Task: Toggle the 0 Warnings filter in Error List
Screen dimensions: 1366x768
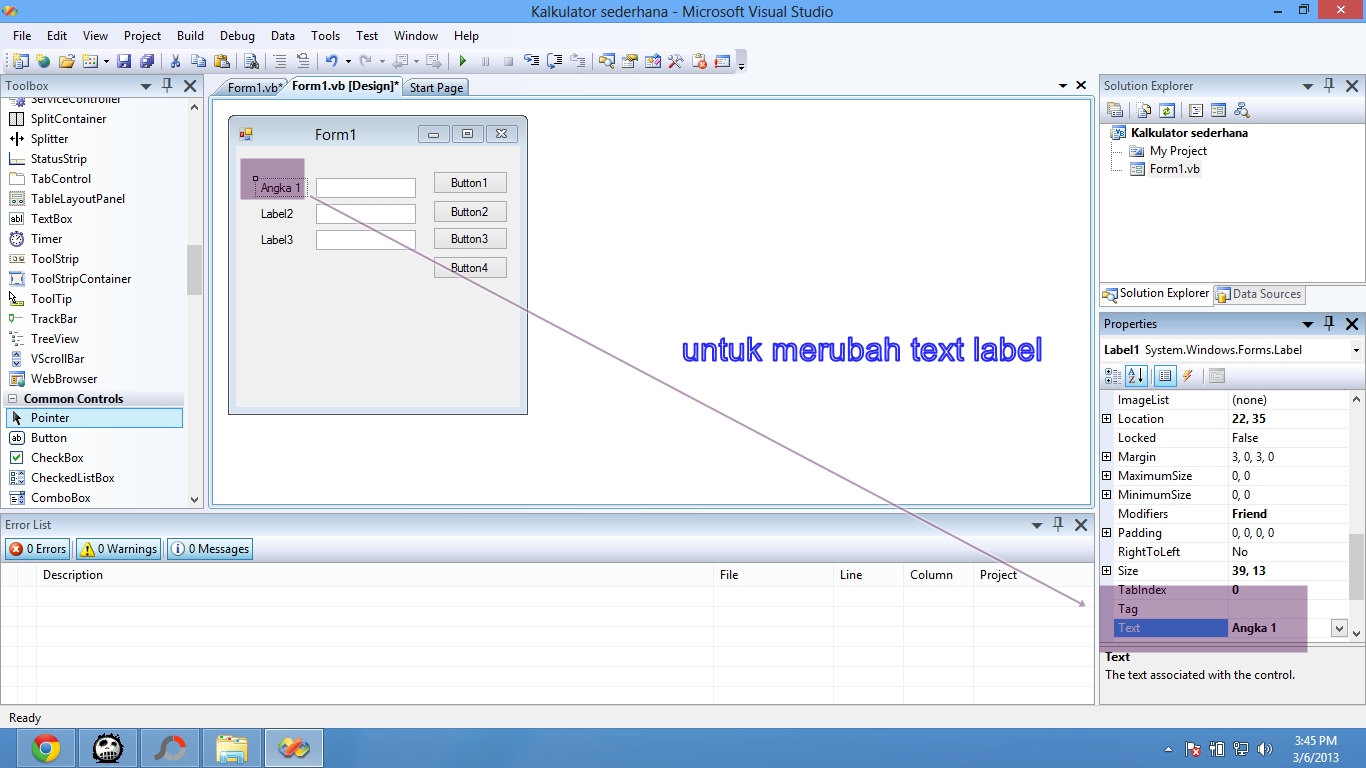Action: (117, 548)
